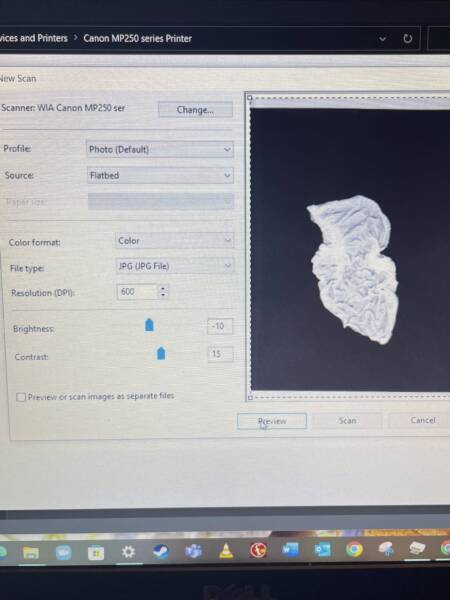This screenshot has height=600, width=450.
Task: Expand the Profile dropdown showing Photo (Default)
Action: [160, 149]
